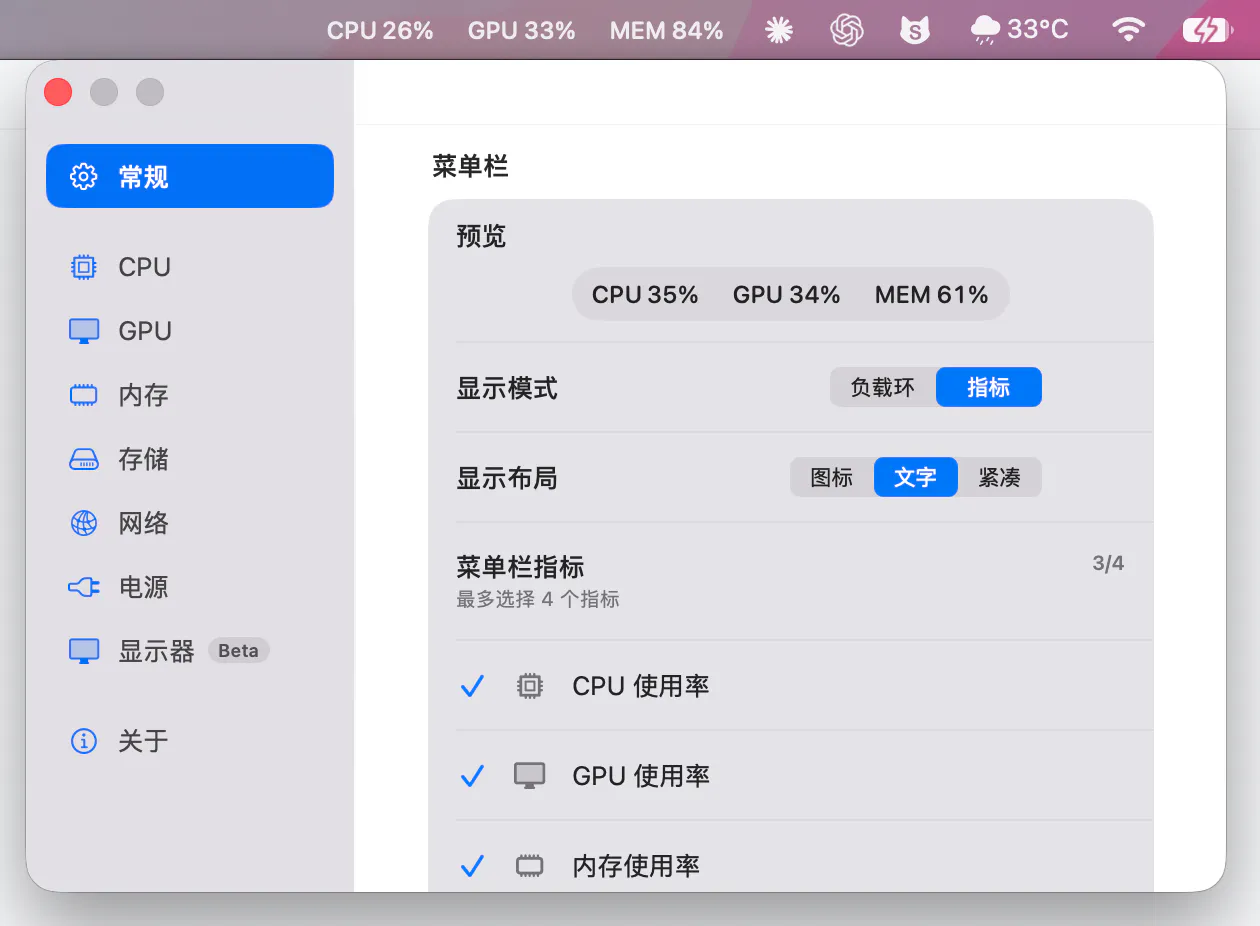Click the 网络 globe icon in sidebar
The image size is (1260, 926).
click(x=83, y=523)
